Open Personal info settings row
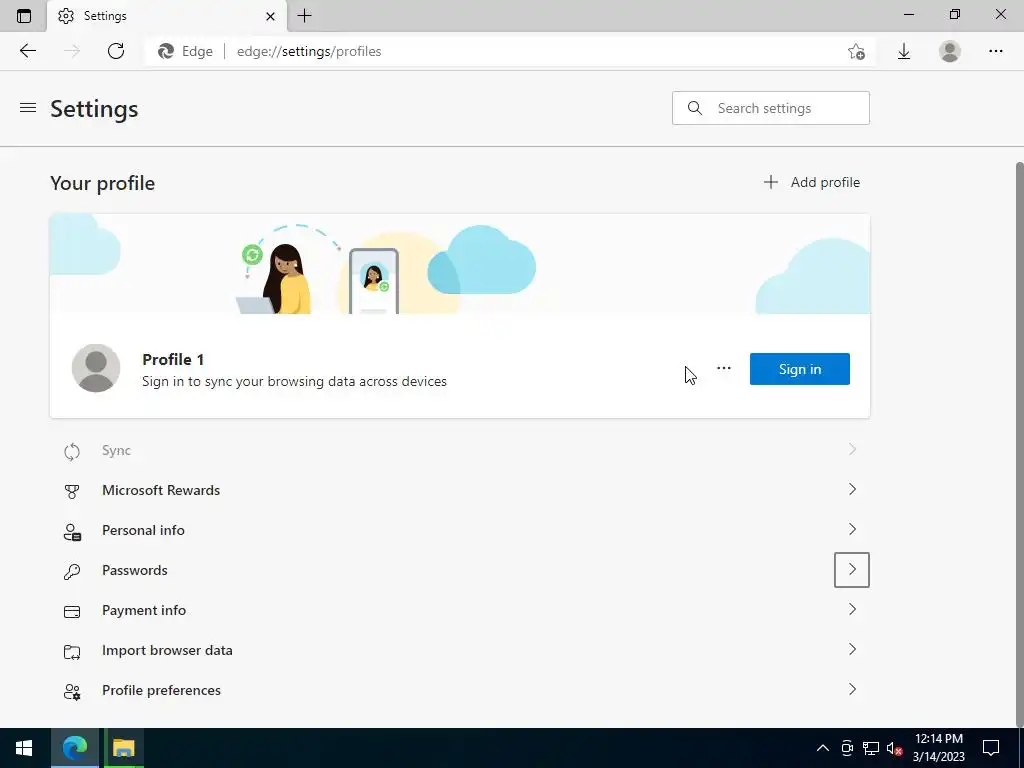 pos(460,530)
